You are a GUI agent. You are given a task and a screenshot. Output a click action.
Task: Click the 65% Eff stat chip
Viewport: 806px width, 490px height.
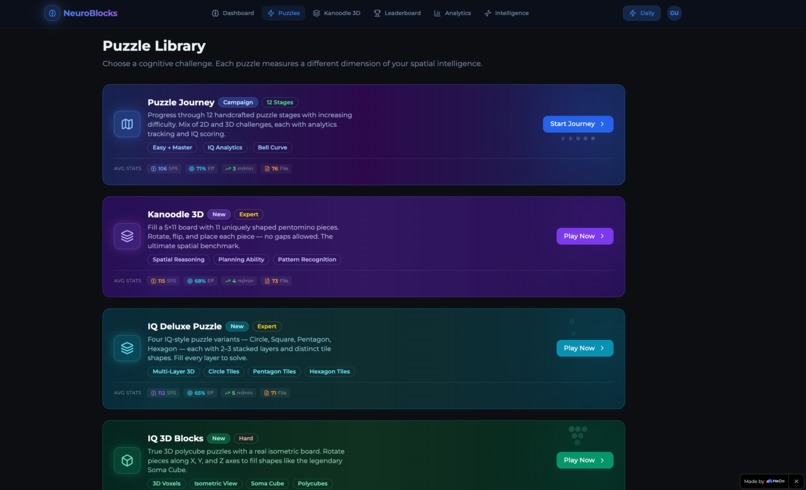[x=200, y=393]
